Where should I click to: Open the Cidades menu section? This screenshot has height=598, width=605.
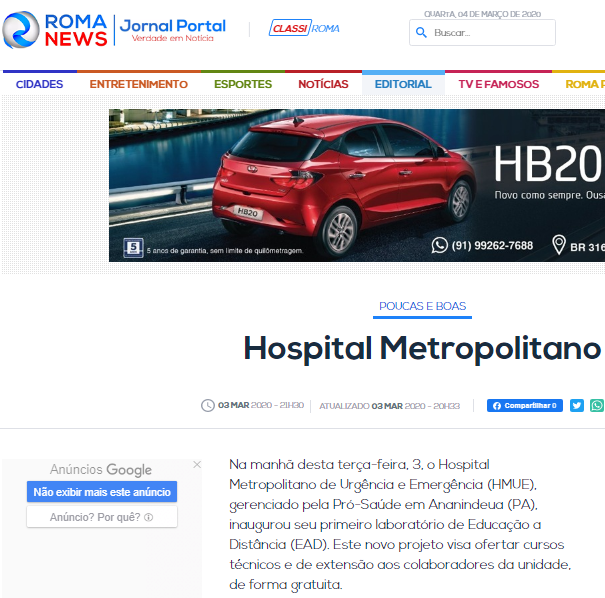pyautogui.click(x=39, y=84)
